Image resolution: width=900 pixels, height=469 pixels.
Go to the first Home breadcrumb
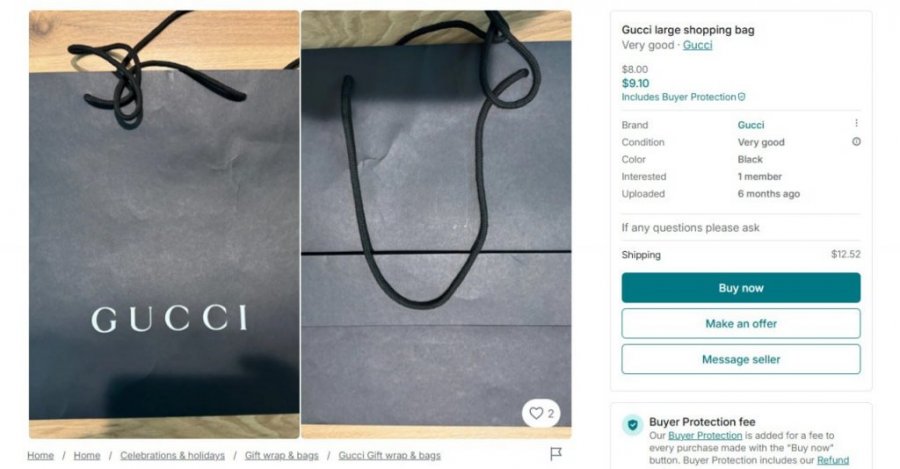click(x=40, y=455)
